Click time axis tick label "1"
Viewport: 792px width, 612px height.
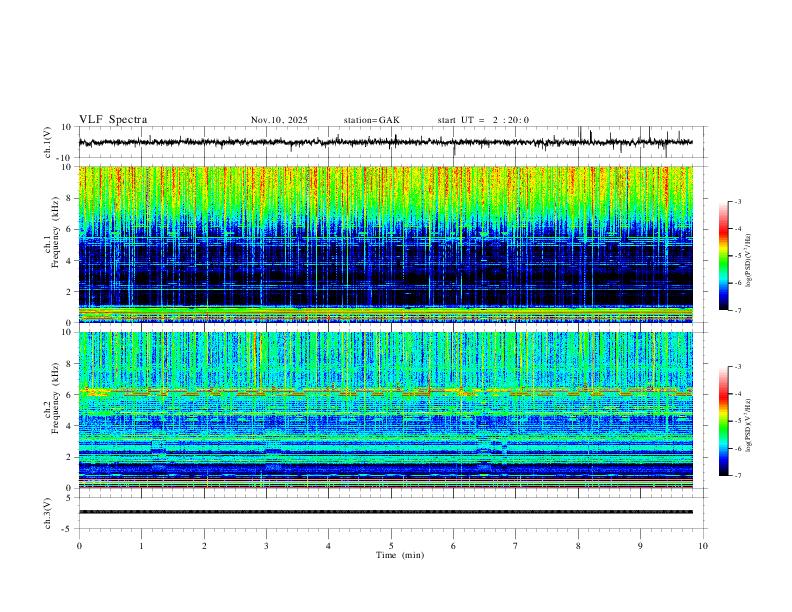(x=141, y=546)
